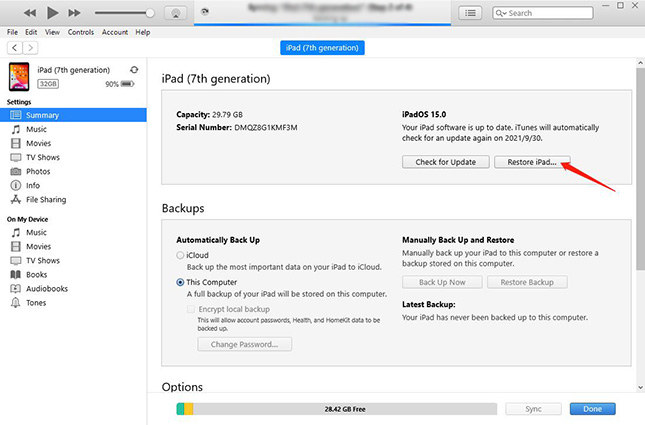Select the This Computer radio button
This screenshot has height=425, width=645.
pos(180,282)
